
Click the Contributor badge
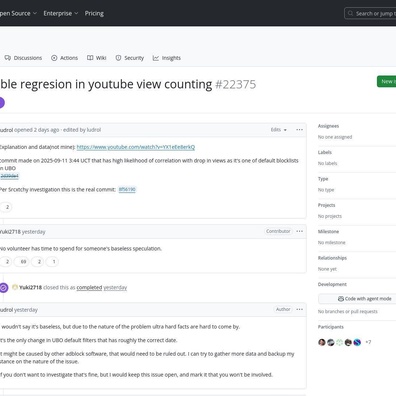(x=278, y=231)
